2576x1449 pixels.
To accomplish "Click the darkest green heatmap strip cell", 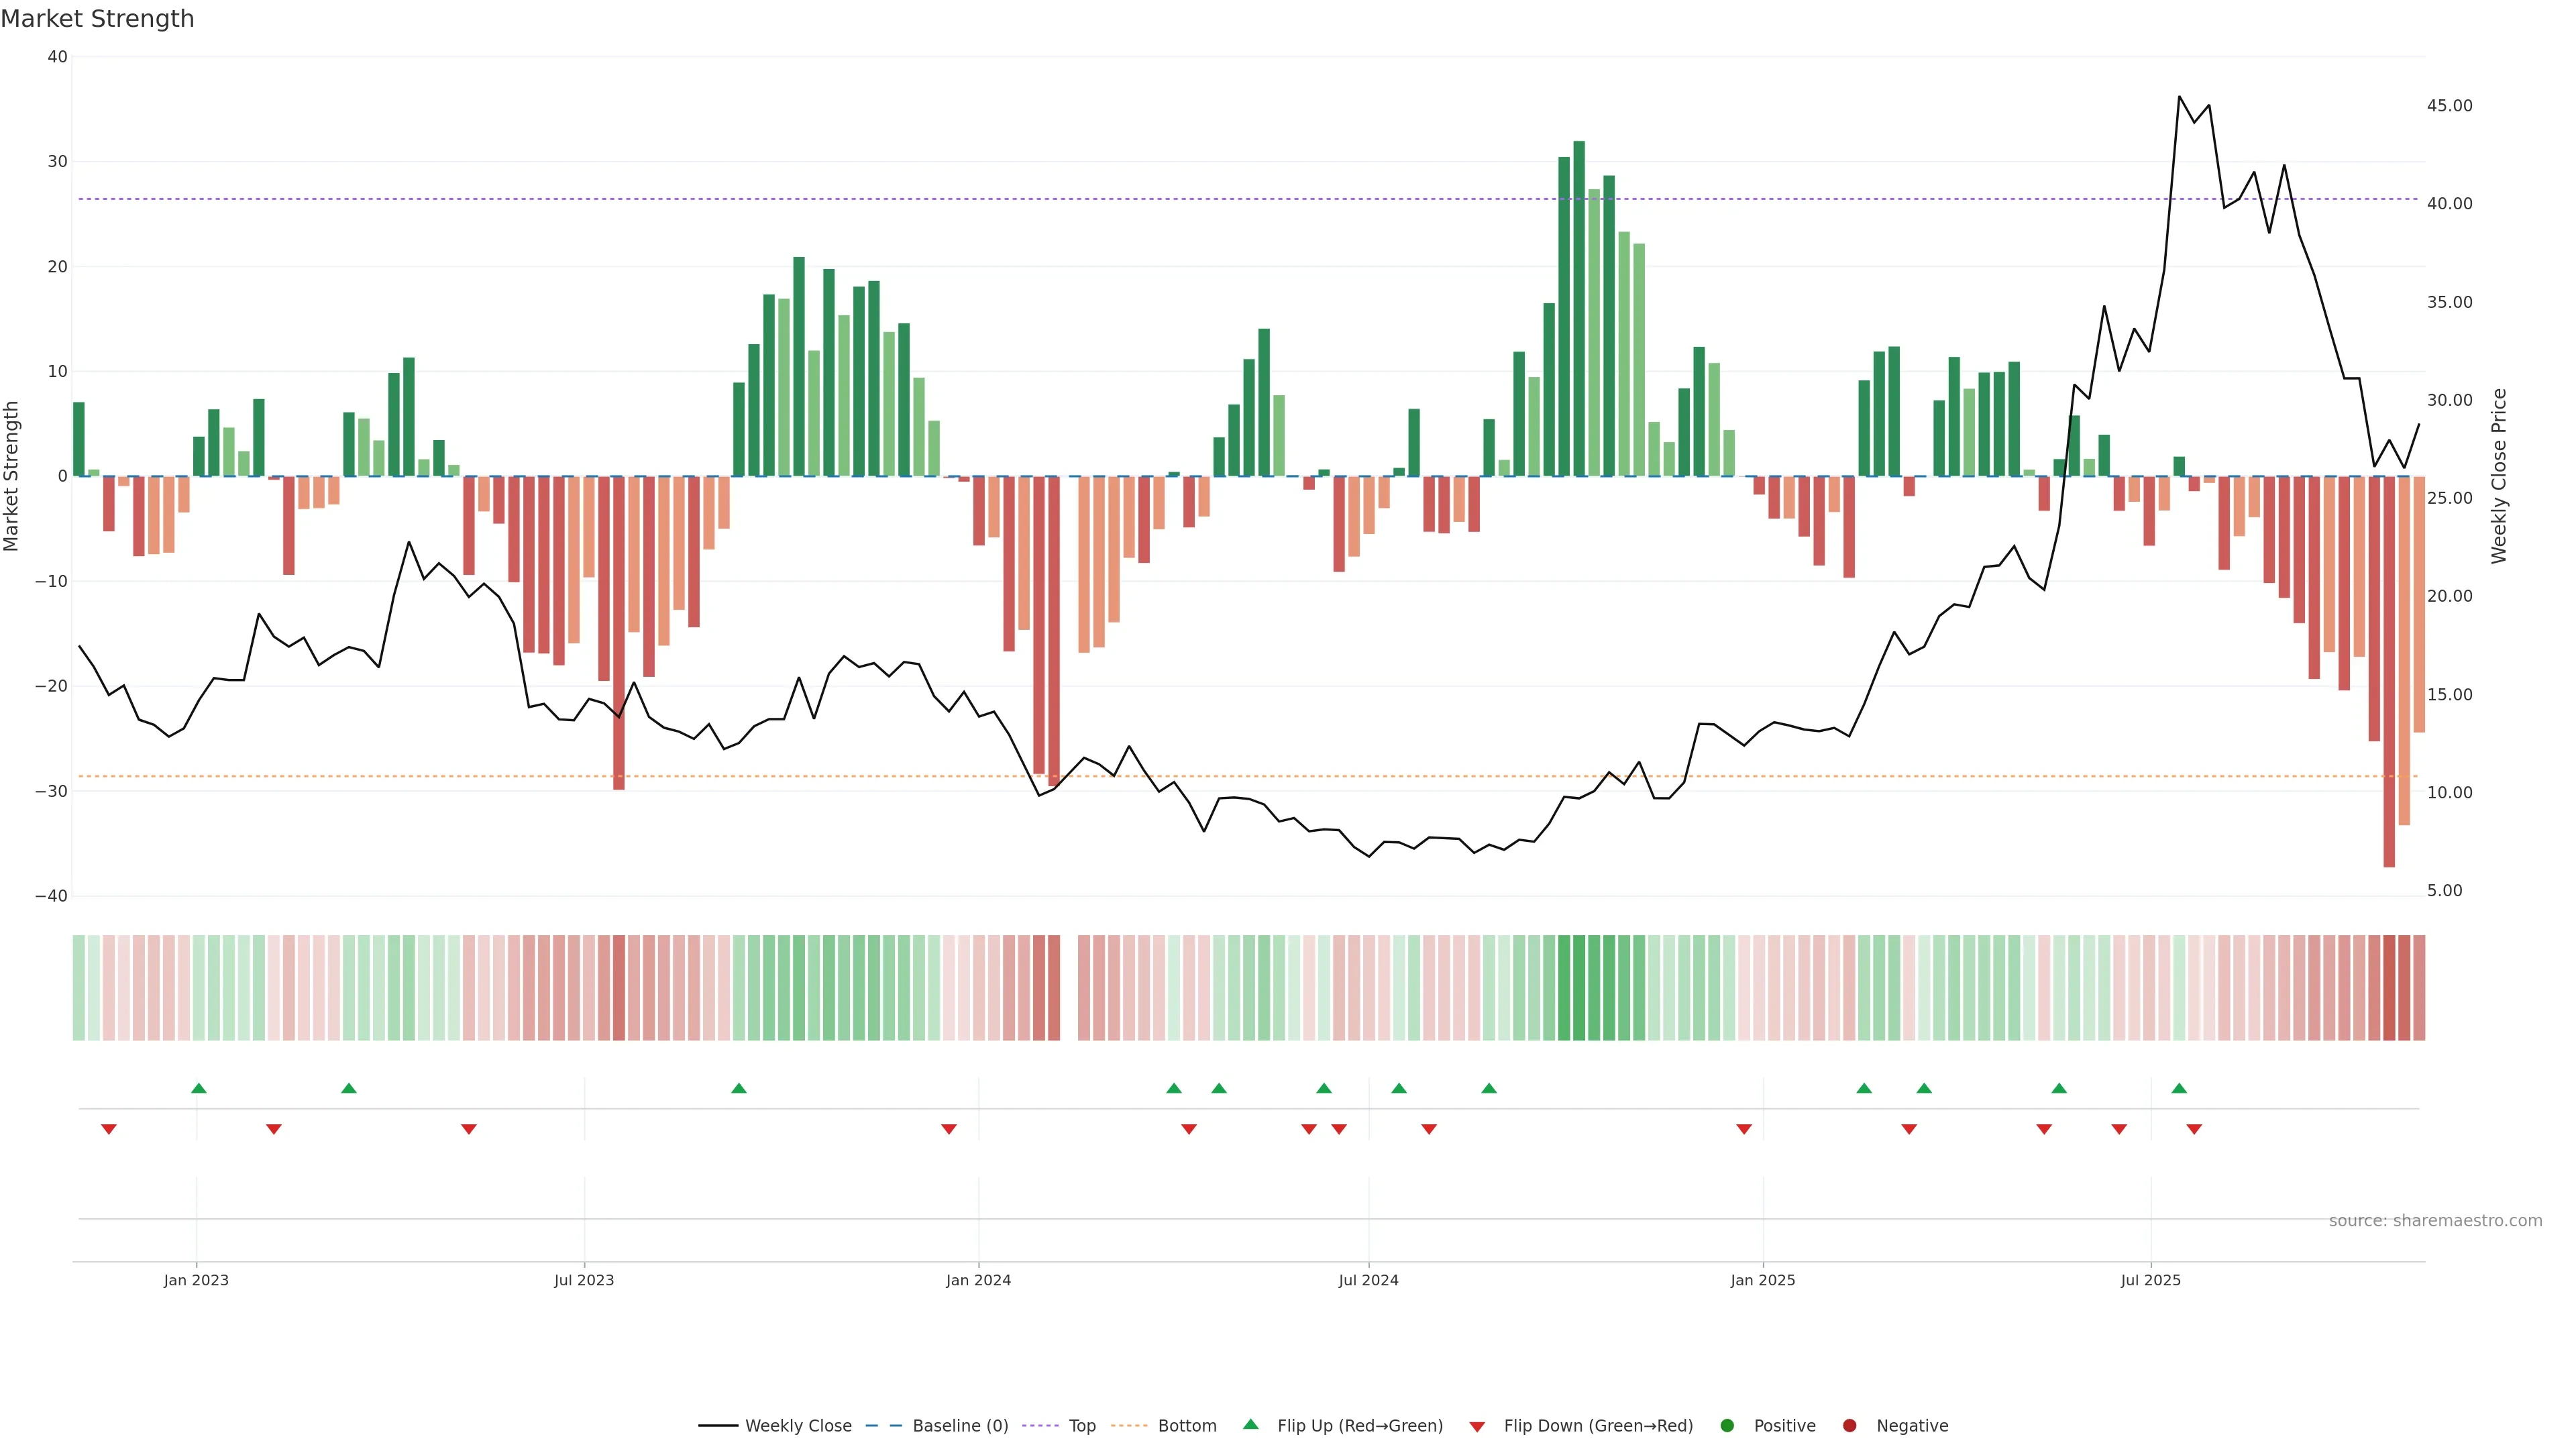I will pos(1579,988).
